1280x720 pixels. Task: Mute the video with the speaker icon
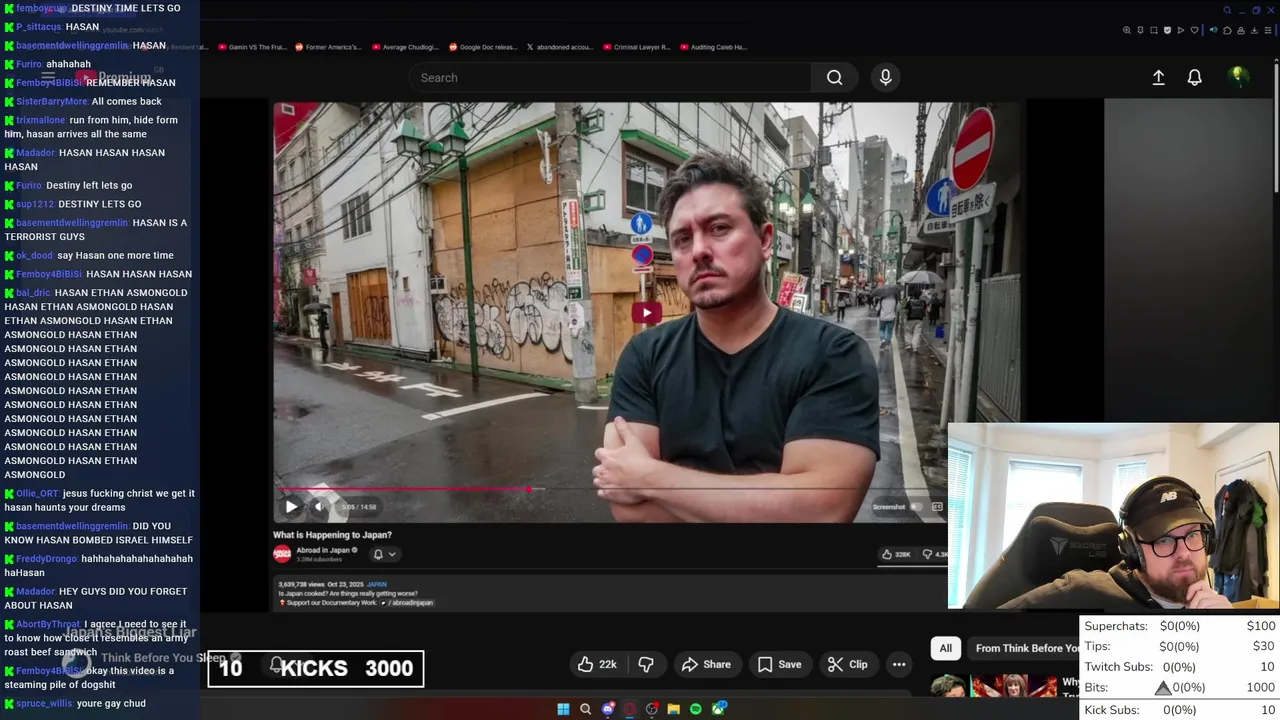click(x=319, y=506)
